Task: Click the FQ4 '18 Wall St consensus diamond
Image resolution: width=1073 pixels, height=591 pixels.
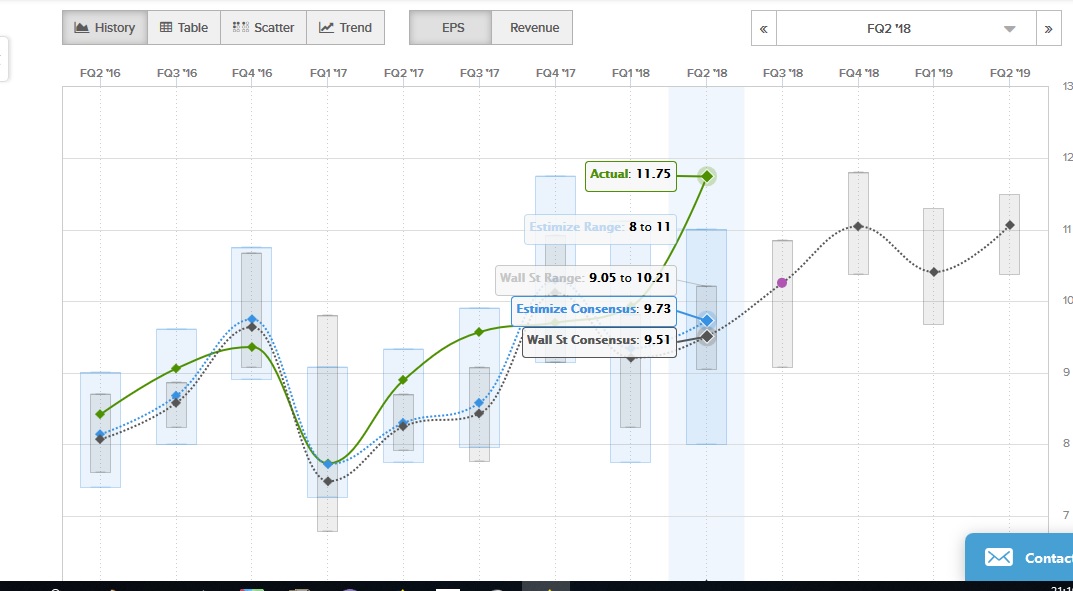Action: [858, 227]
